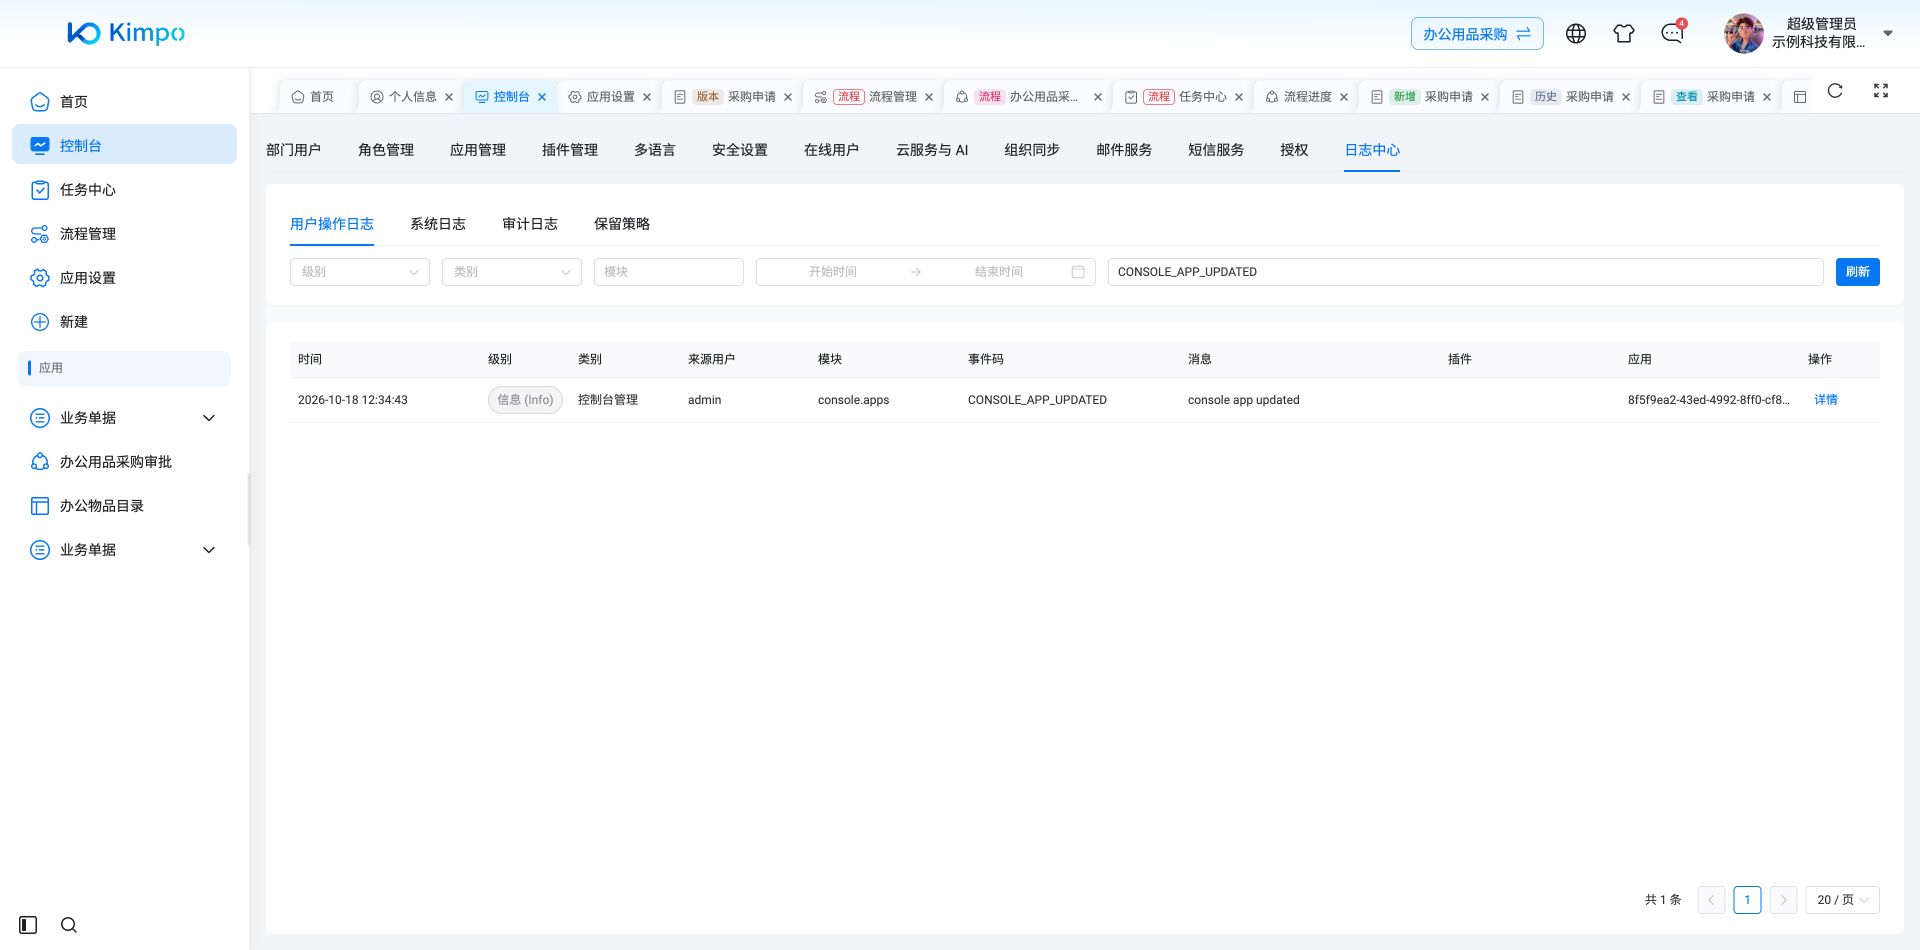The height and width of the screenshot is (950, 1920).
Task: Open the 级别 filter dropdown
Action: pos(360,272)
